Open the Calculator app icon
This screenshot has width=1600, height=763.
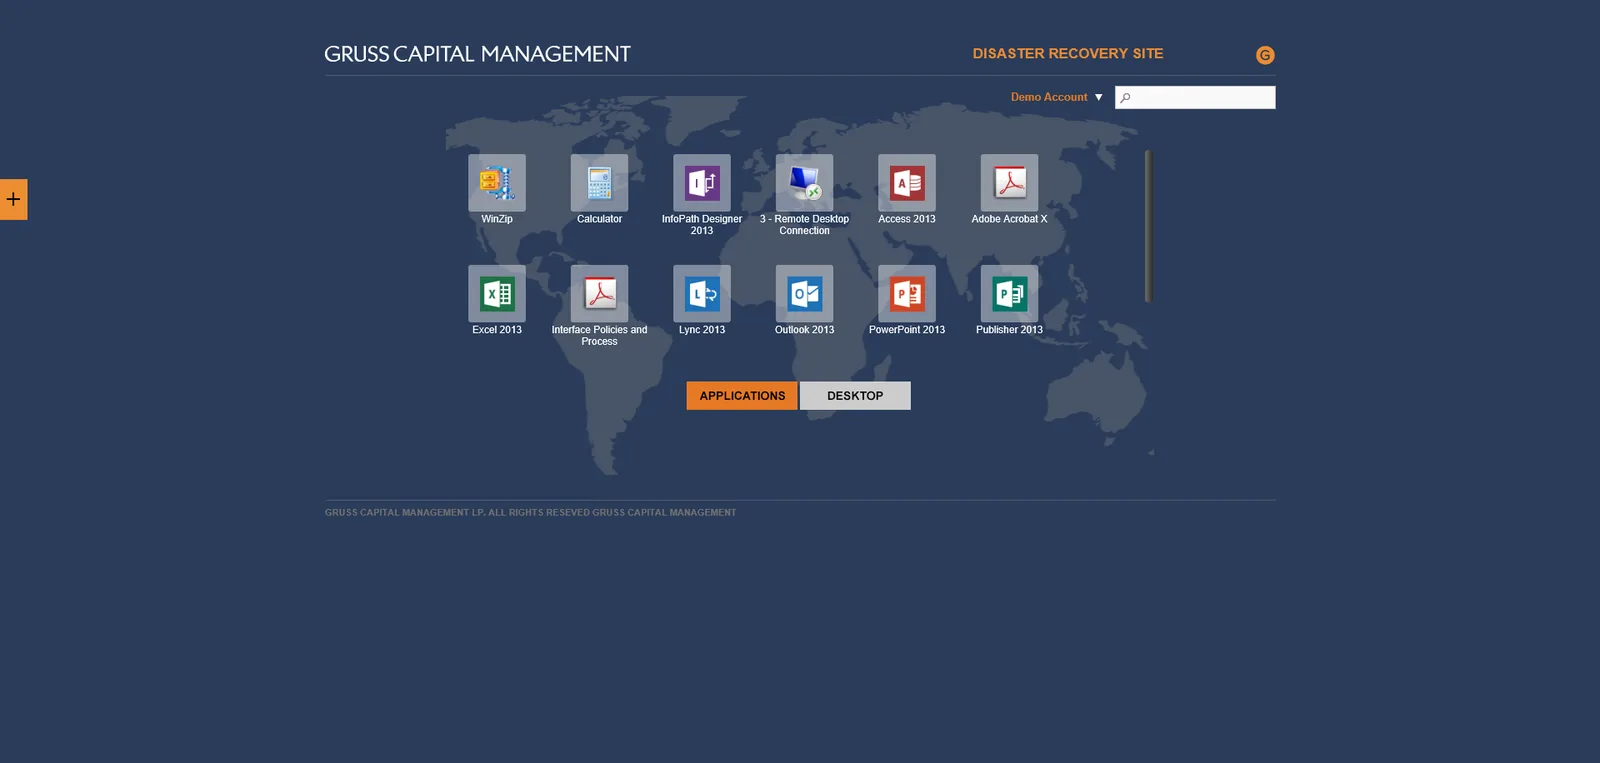point(599,183)
